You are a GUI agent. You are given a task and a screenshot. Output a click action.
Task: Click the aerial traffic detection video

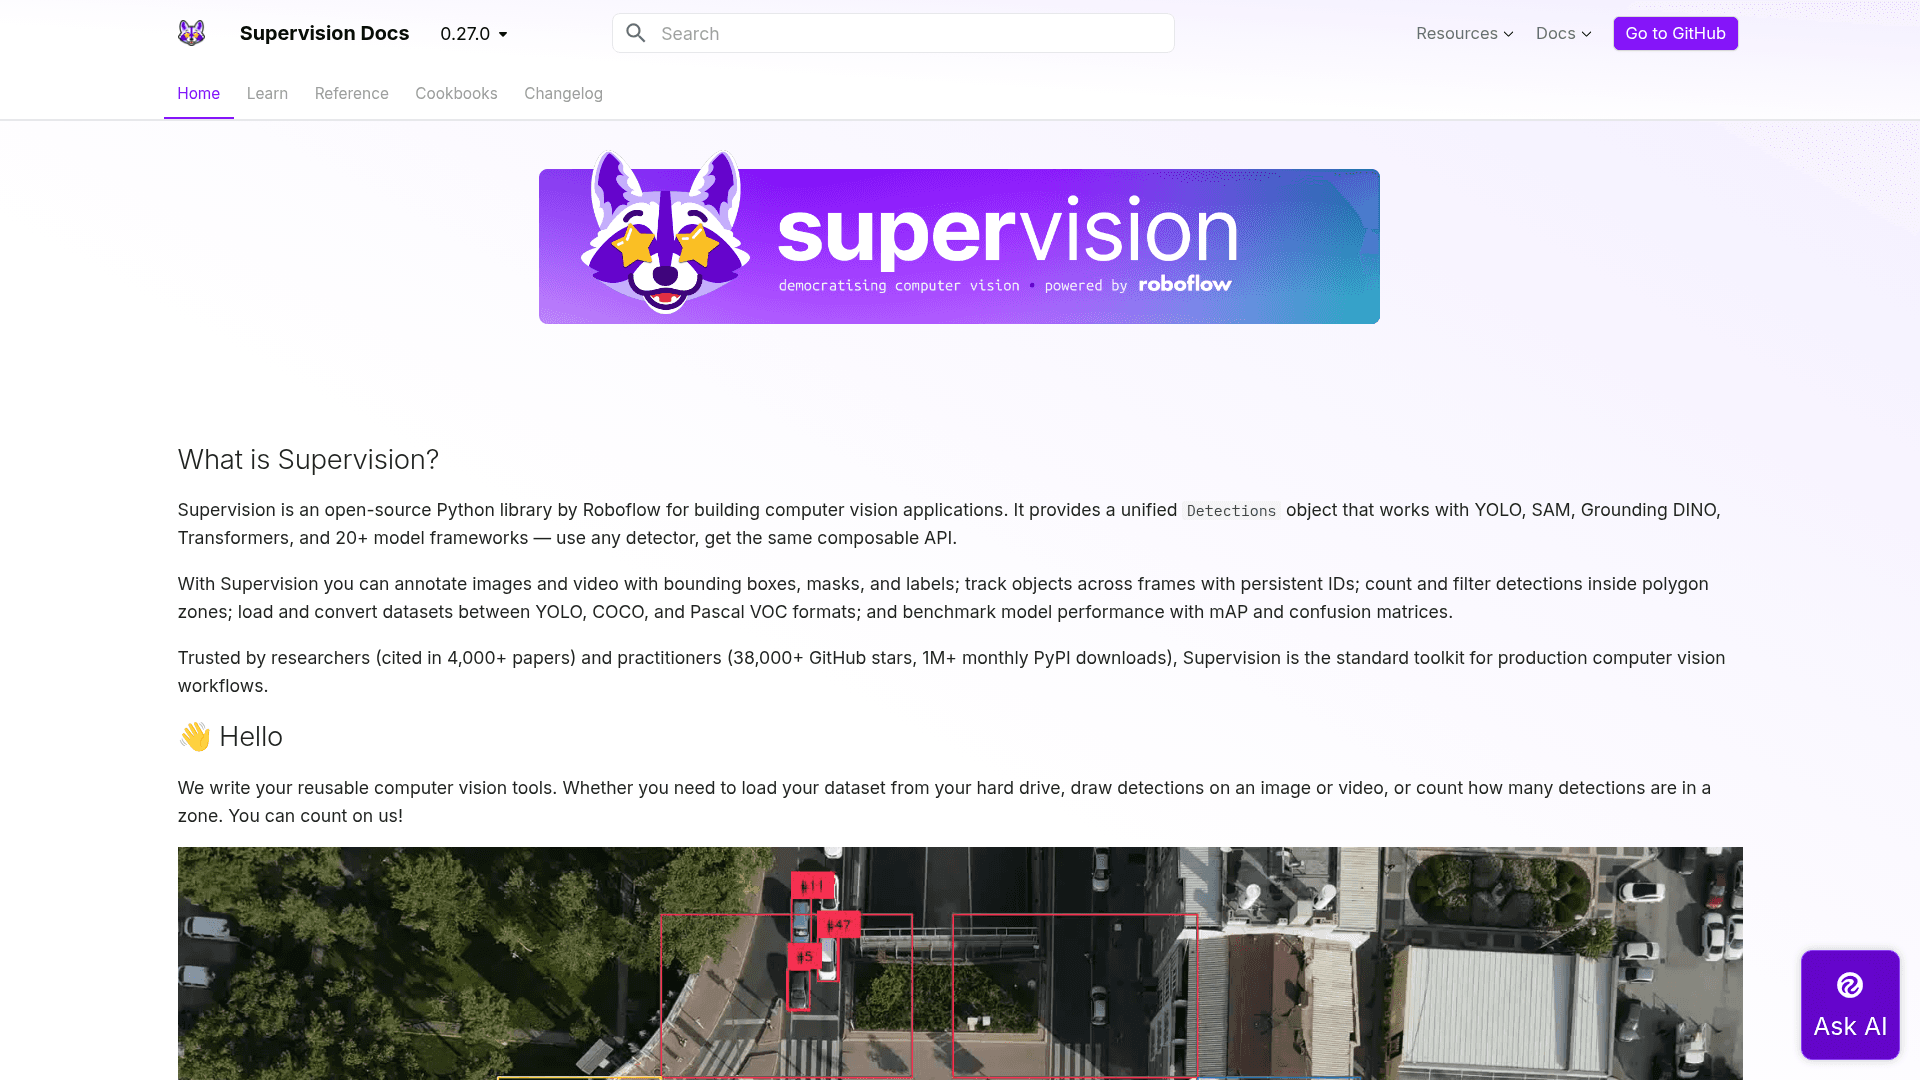click(x=960, y=963)
